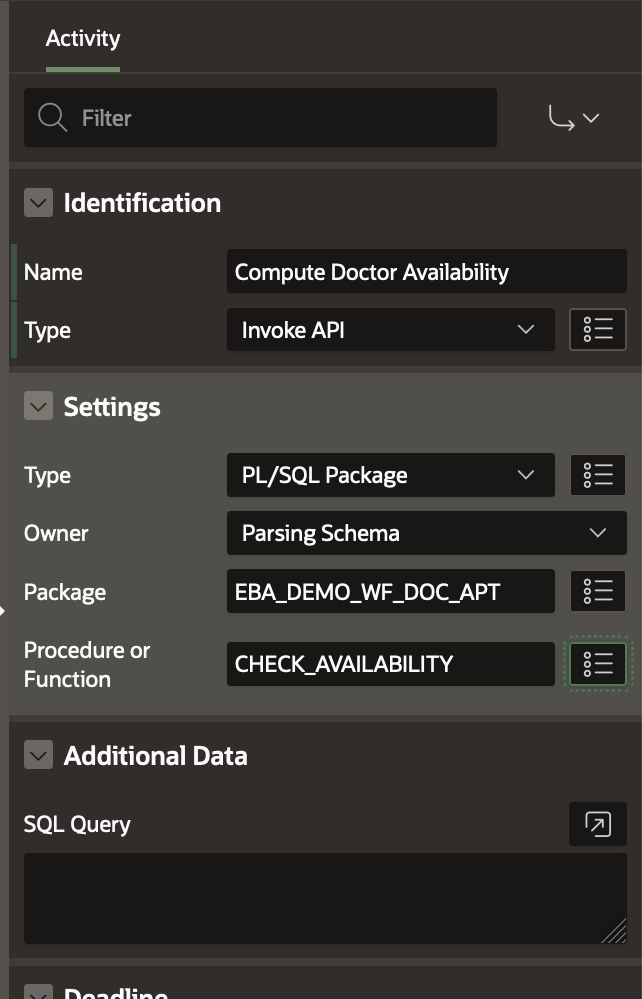Click the Package text field

pos(390,592)
